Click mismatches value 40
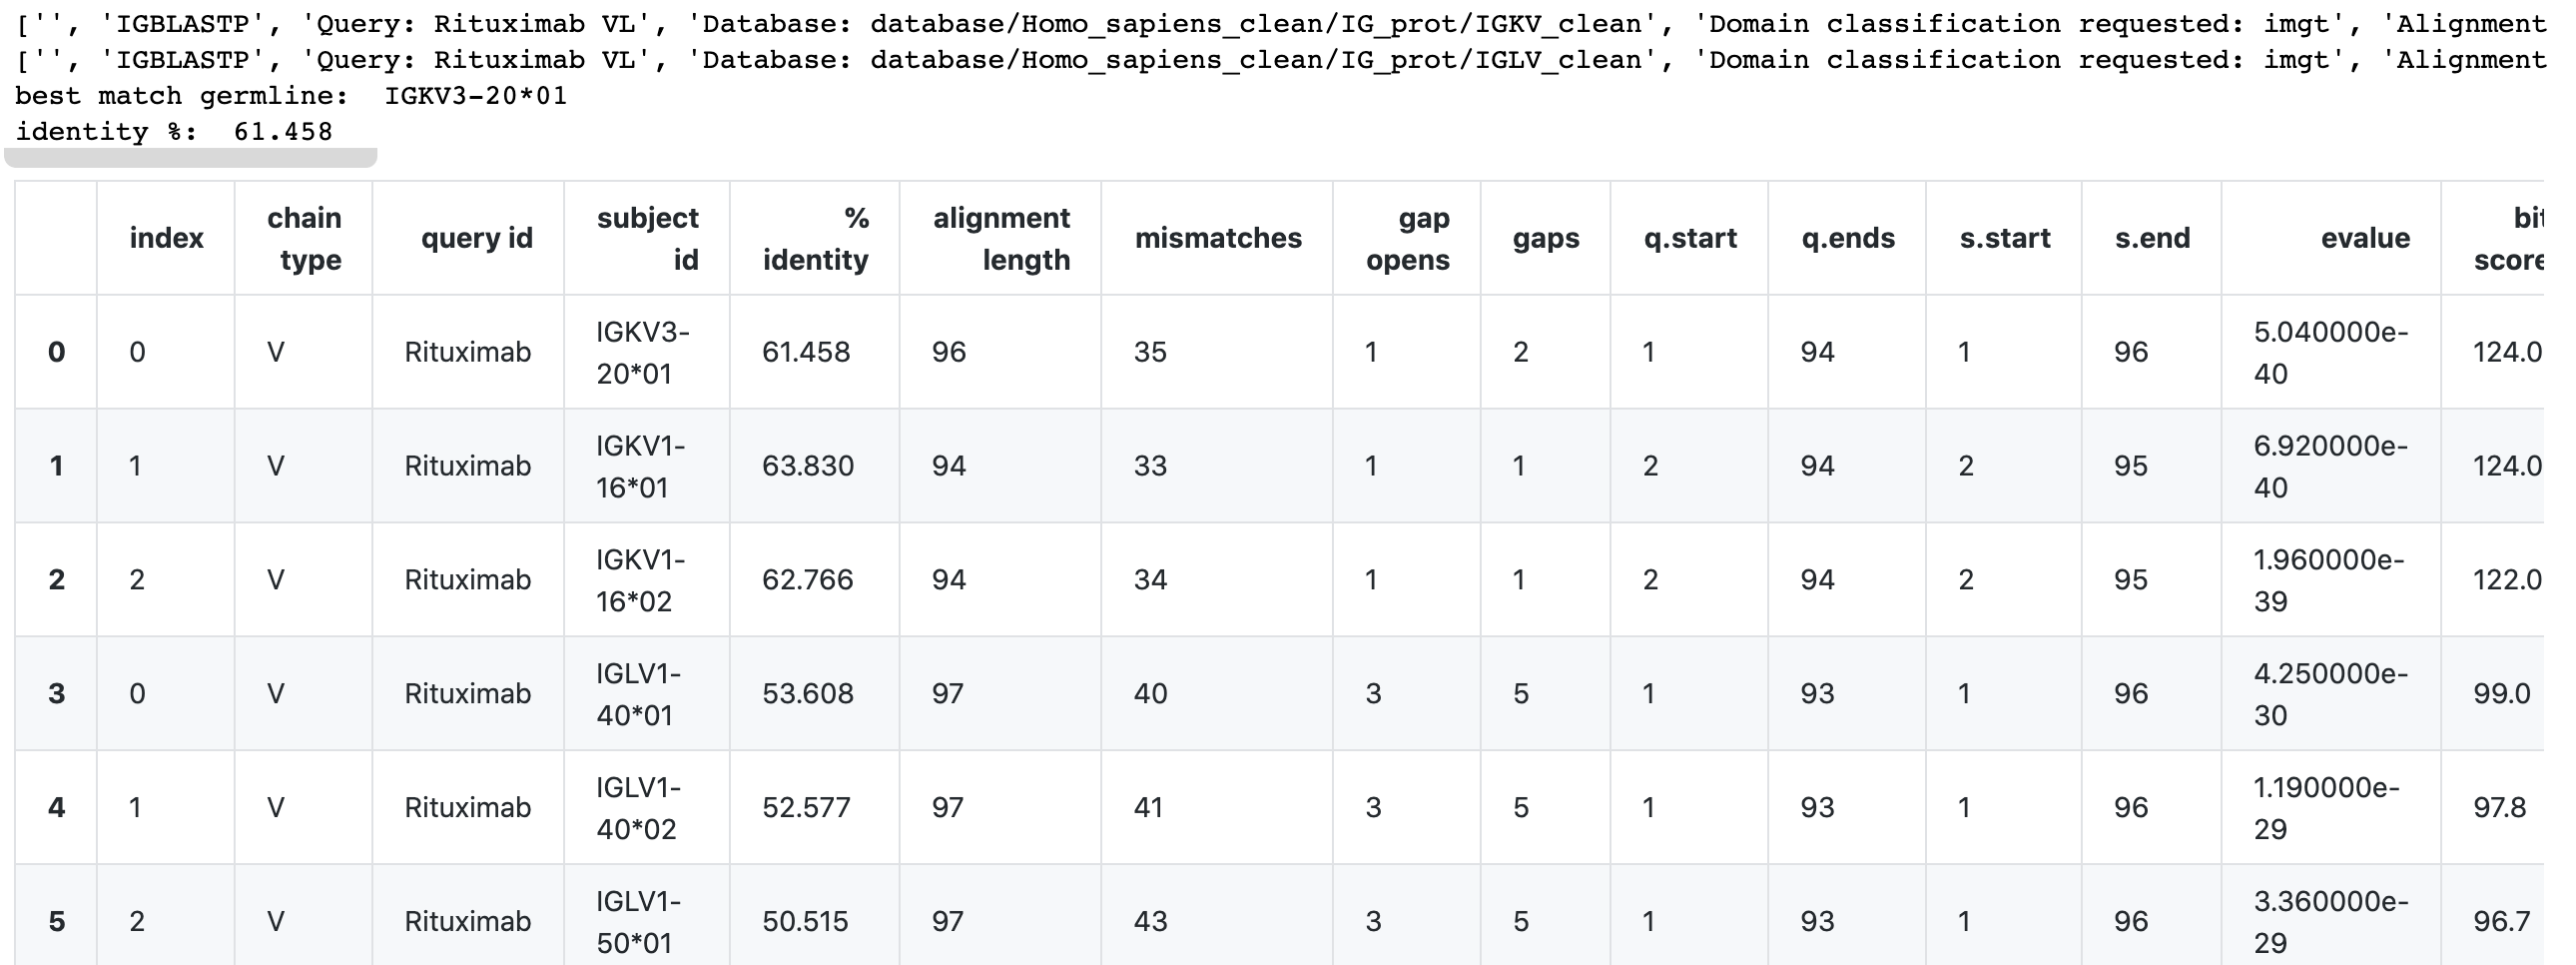 point(1150,694)
